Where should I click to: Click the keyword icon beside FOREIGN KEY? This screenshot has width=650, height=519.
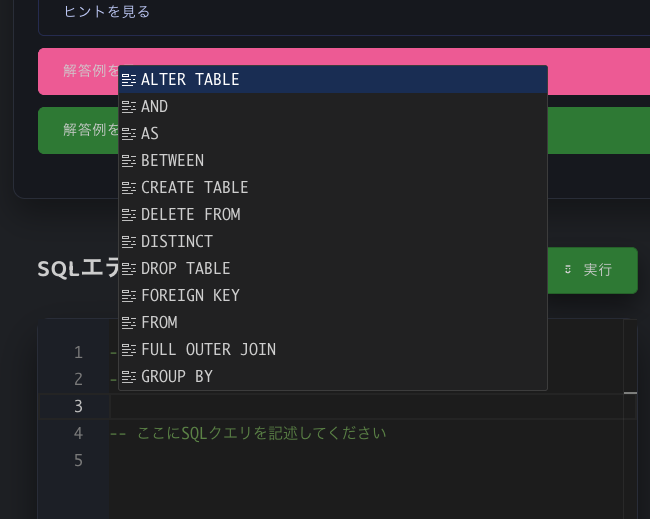pyautogui.click(x=128, y=295)
